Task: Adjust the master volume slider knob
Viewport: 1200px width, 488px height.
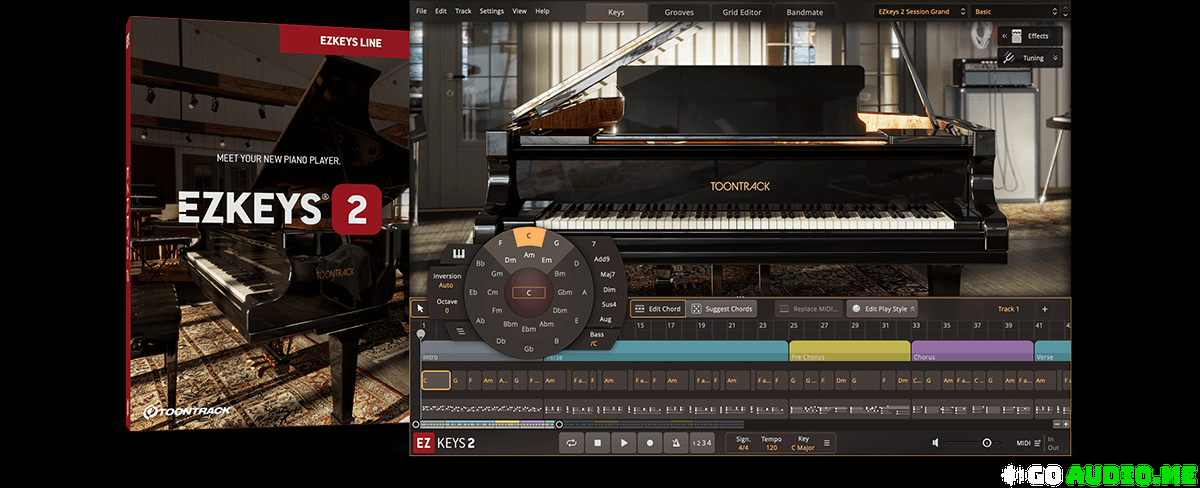Action: 987,442
